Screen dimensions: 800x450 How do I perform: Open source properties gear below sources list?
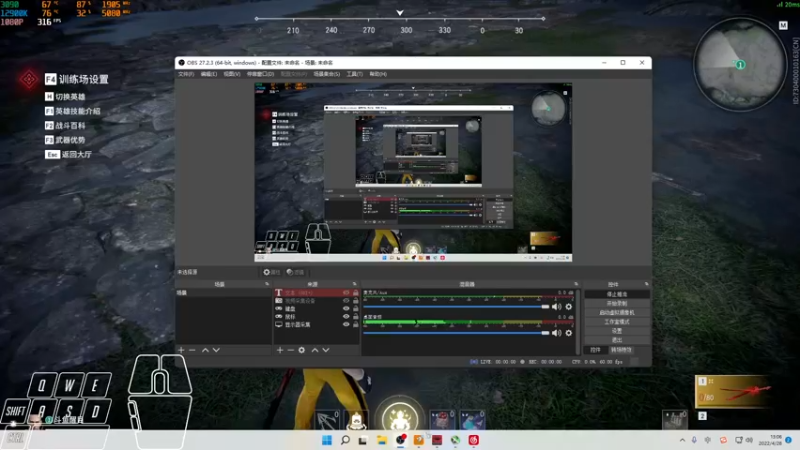point(302,350)
